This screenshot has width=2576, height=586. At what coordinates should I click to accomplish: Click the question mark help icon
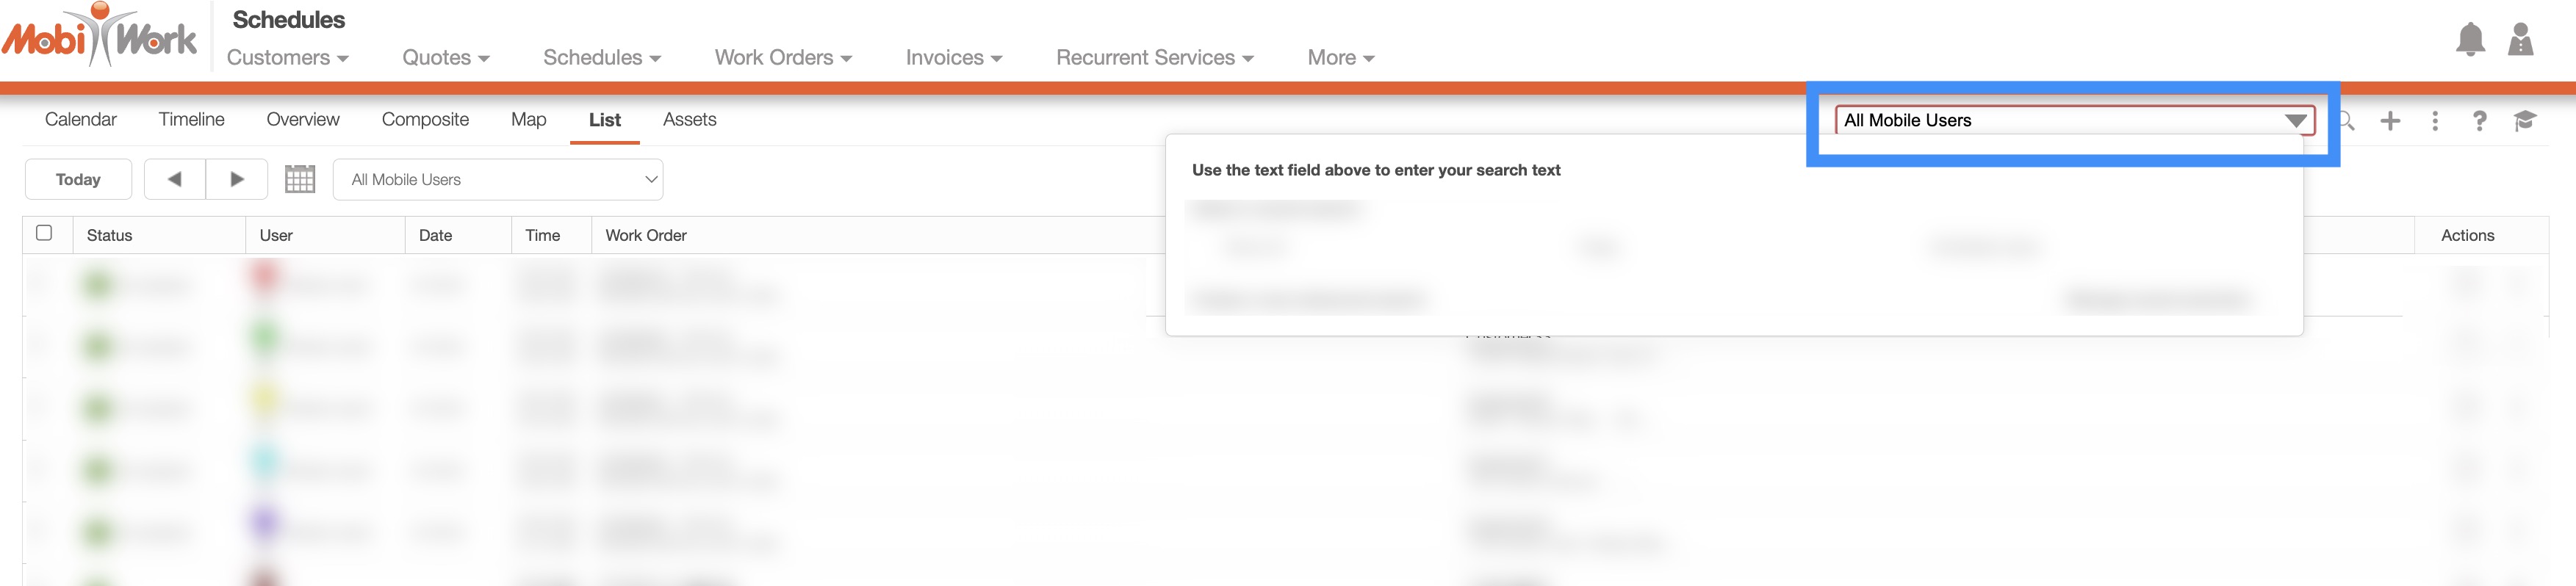2480,121
